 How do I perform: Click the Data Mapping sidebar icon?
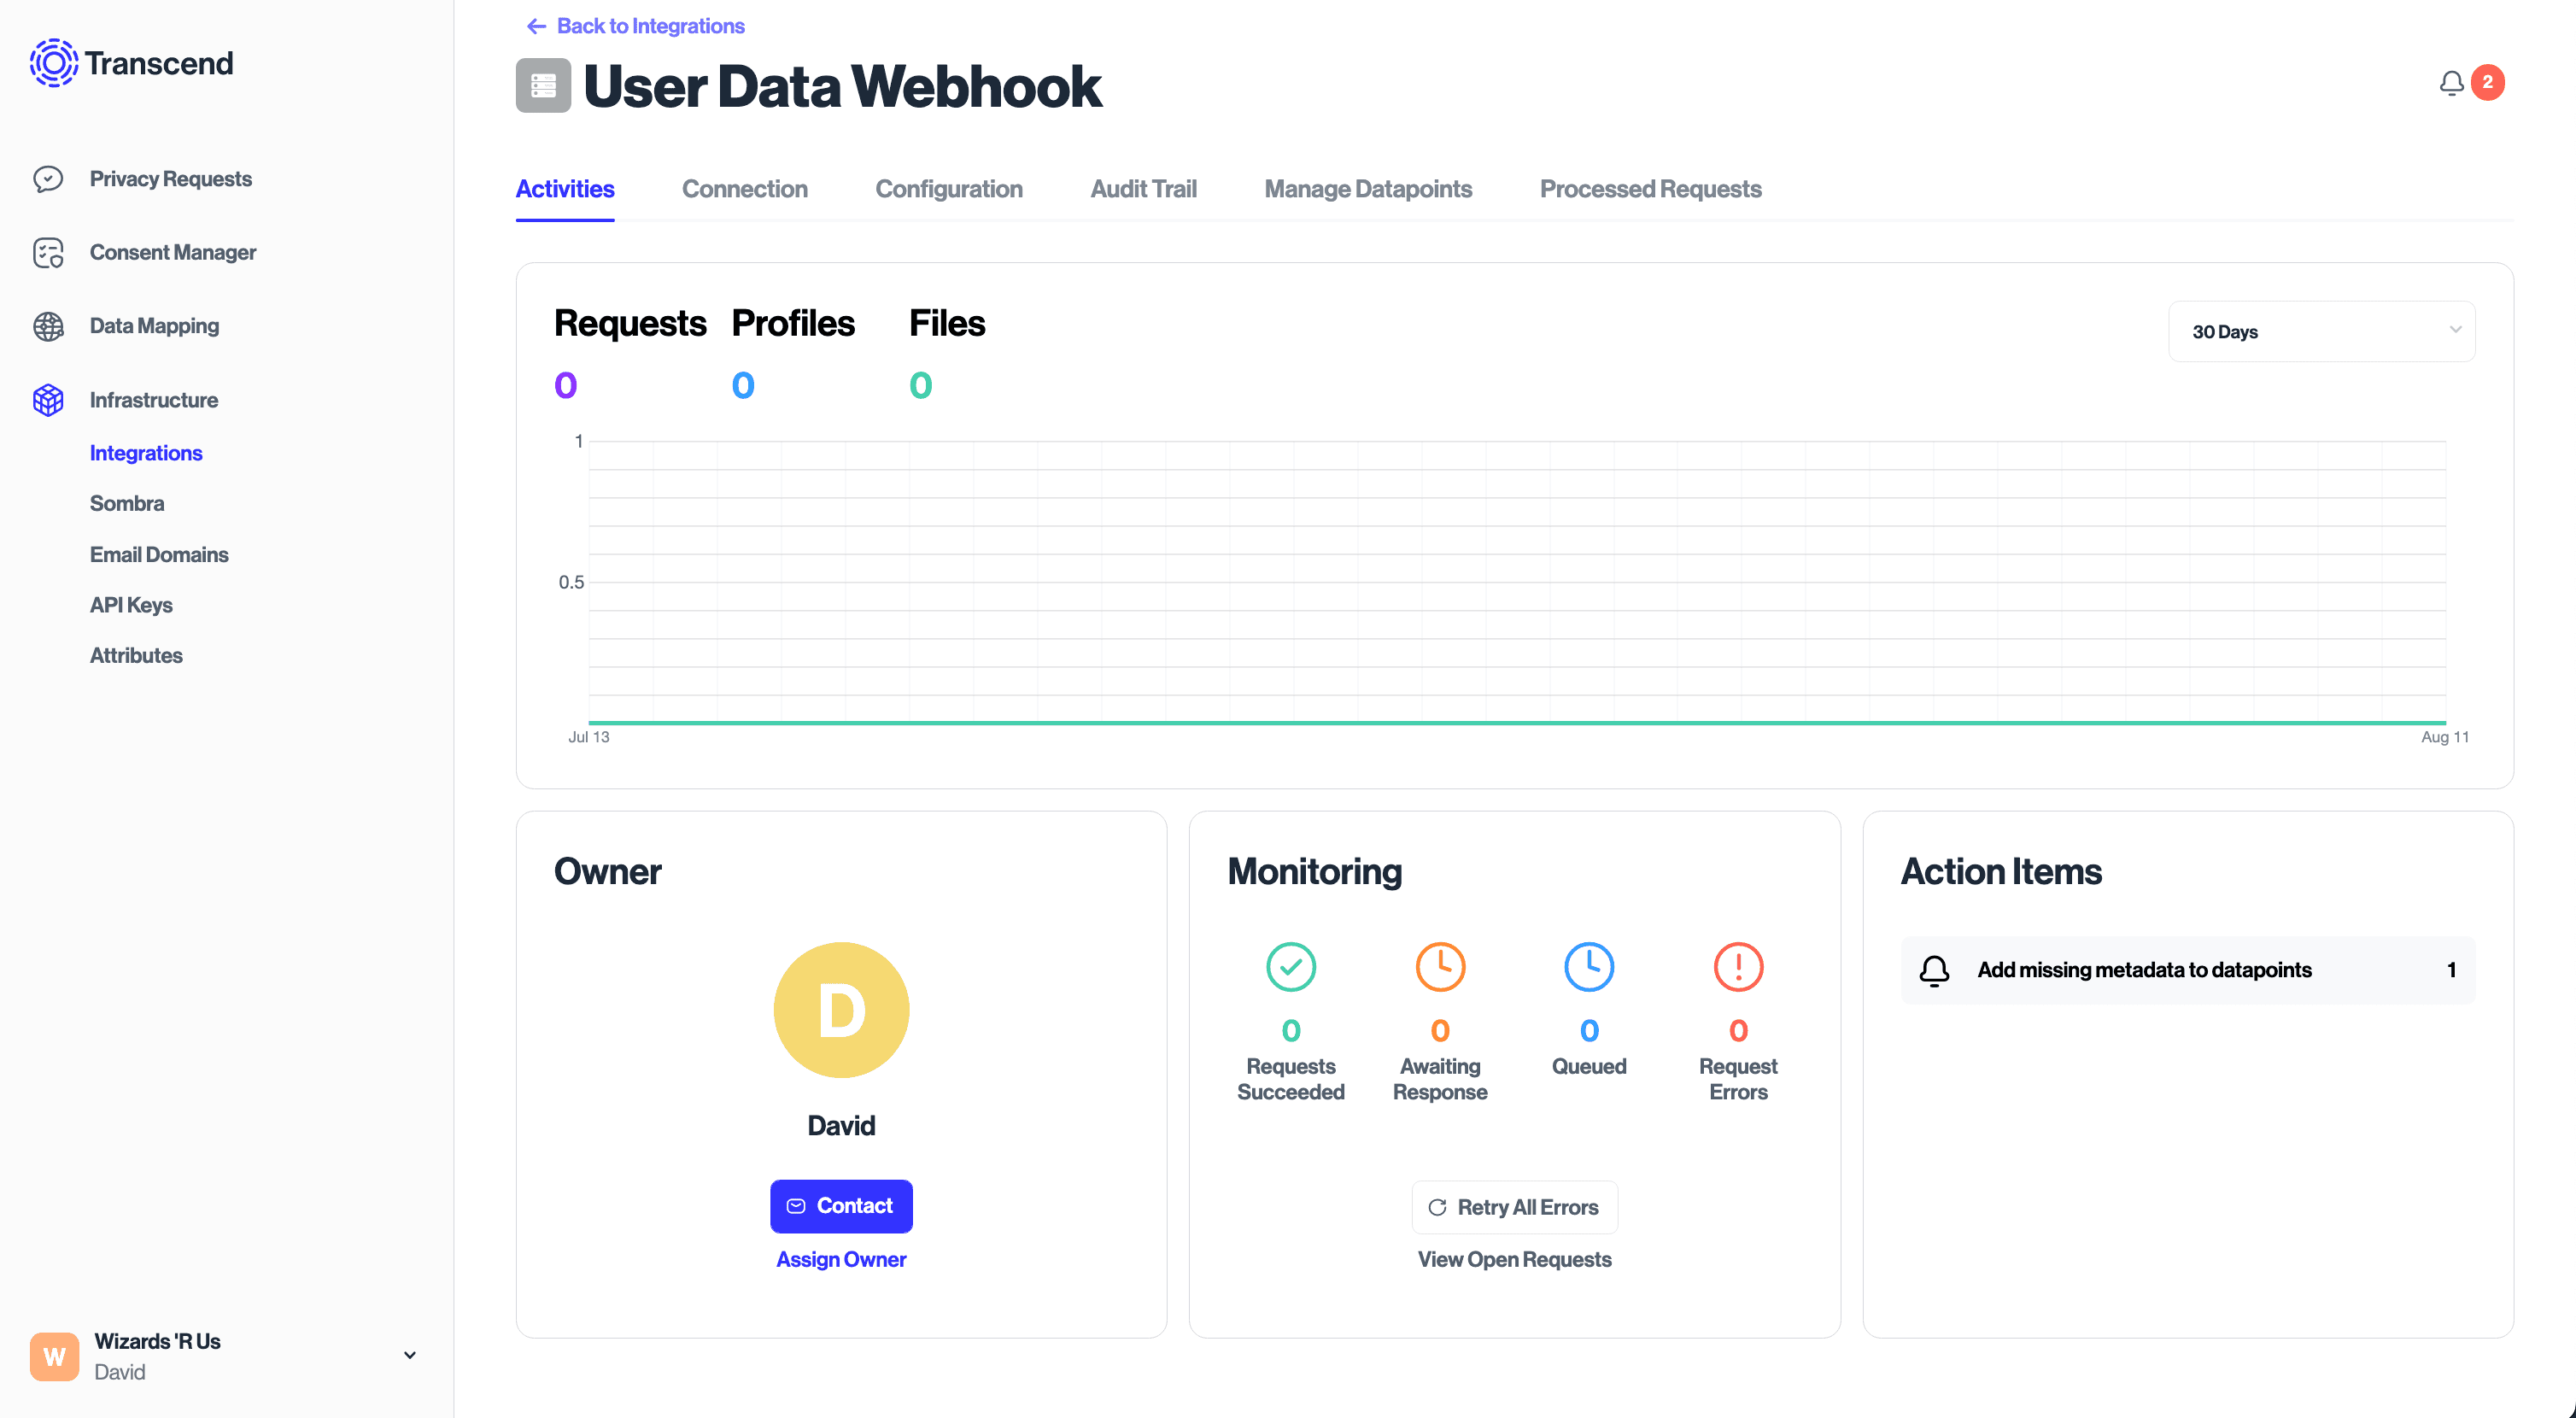pyautogui.click(x=47, y=325)
